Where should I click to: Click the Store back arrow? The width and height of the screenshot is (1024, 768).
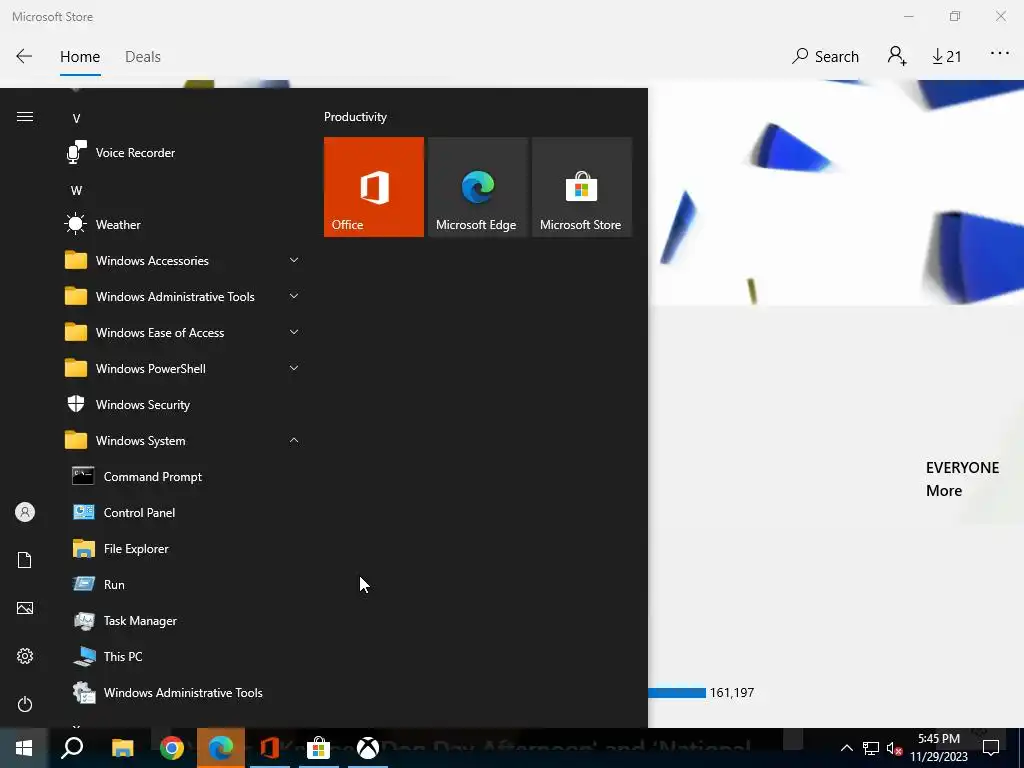point(24,56)
